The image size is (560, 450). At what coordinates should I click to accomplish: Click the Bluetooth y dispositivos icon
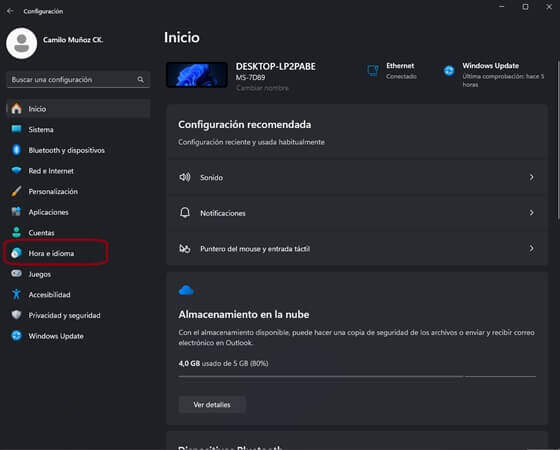point(16,150)
